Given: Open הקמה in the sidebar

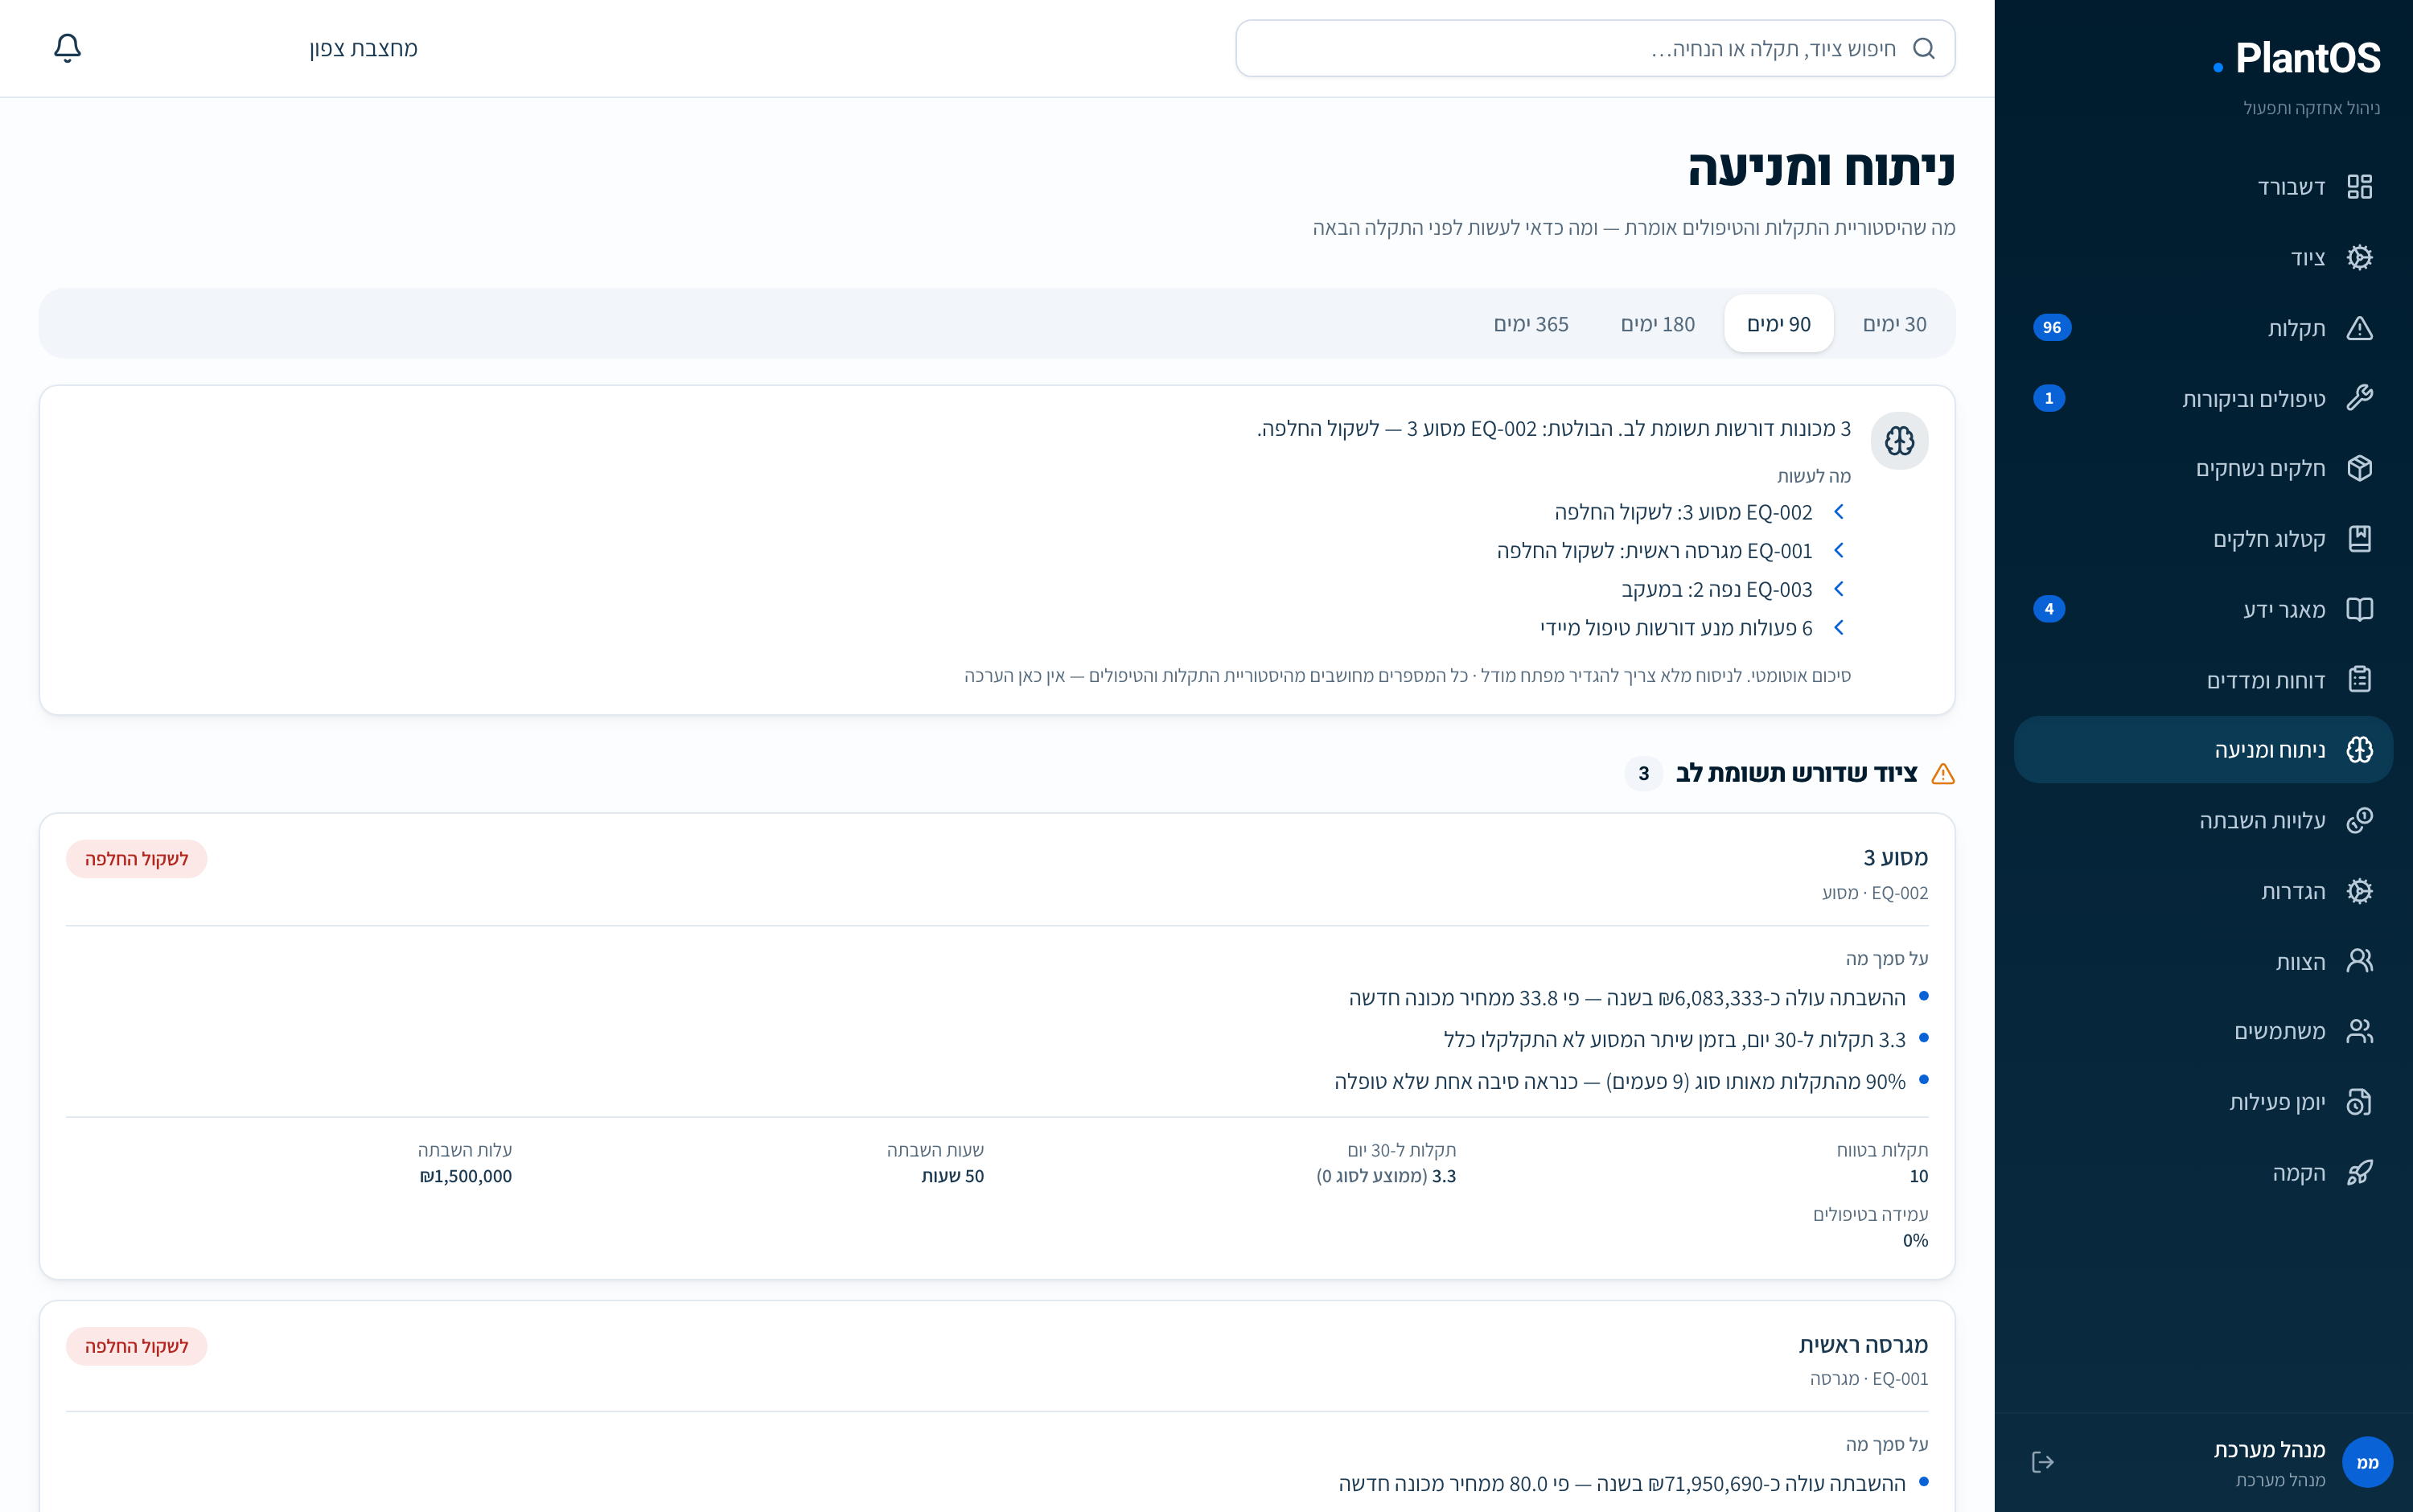Looking at the screenshot, I should (x=2203, y=1172).
